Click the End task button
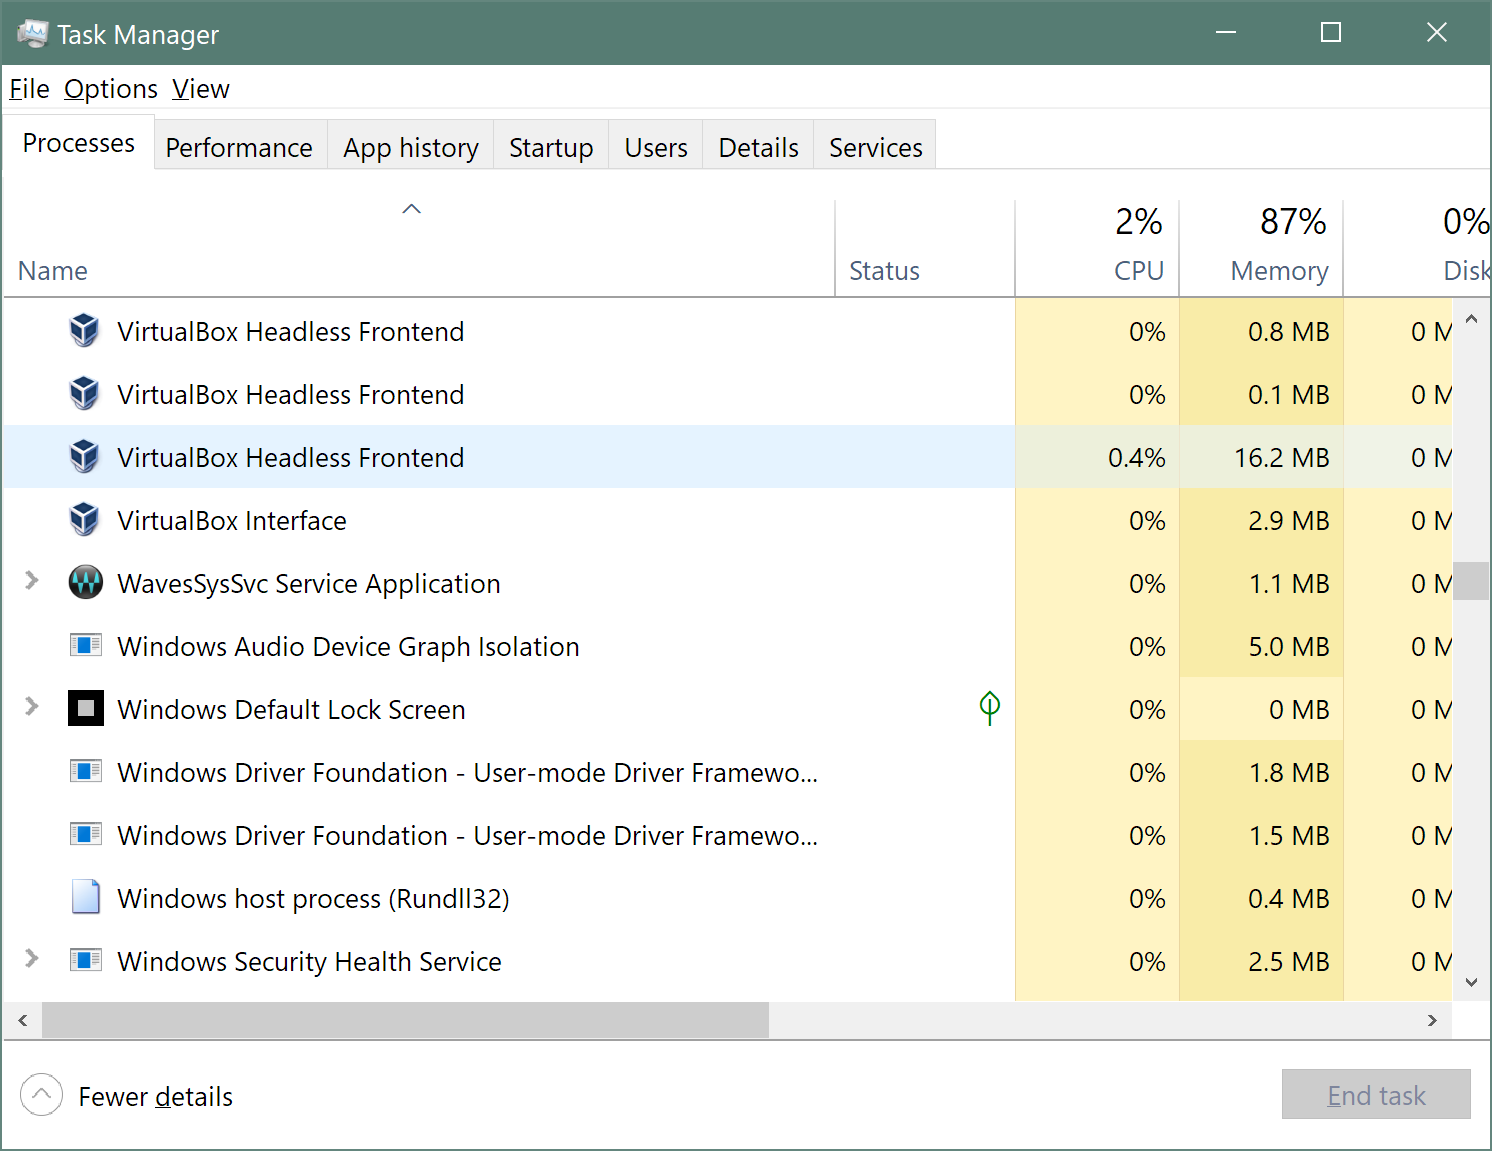 (1376, 1095)
